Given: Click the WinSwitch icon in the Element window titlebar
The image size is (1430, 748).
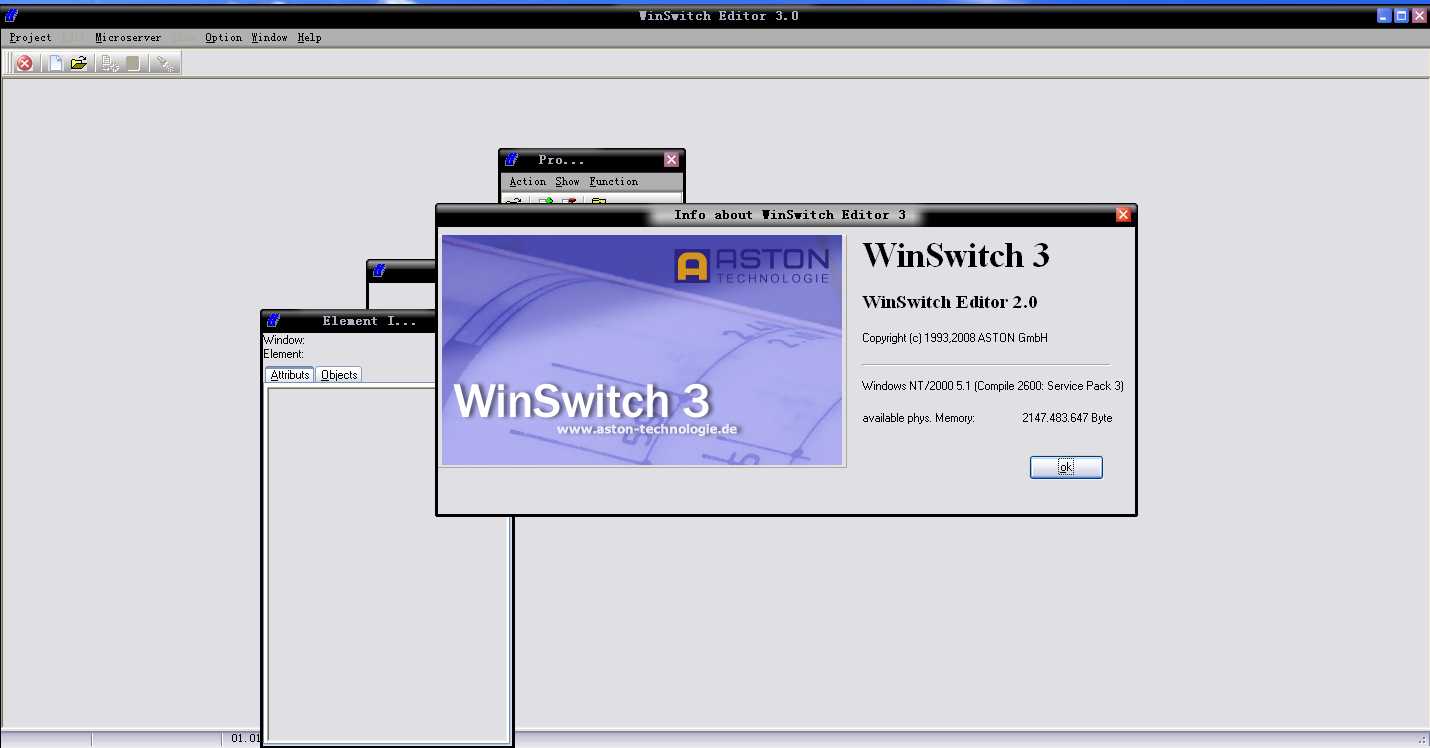Looking at the screenshot, I should point(271,320).
